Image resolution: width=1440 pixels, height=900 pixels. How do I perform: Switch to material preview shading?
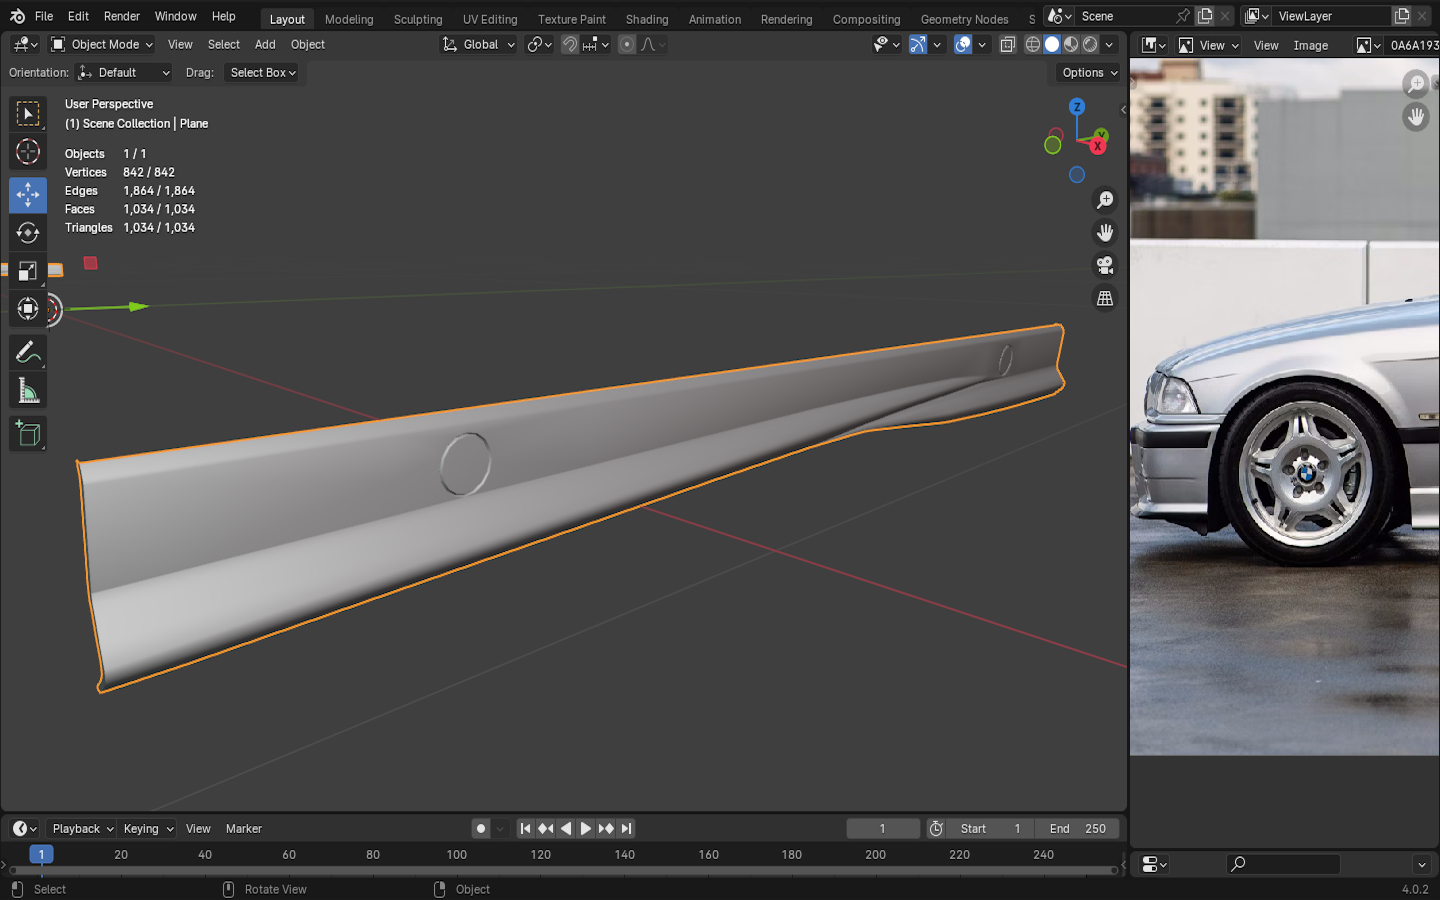coord(1071,44)
